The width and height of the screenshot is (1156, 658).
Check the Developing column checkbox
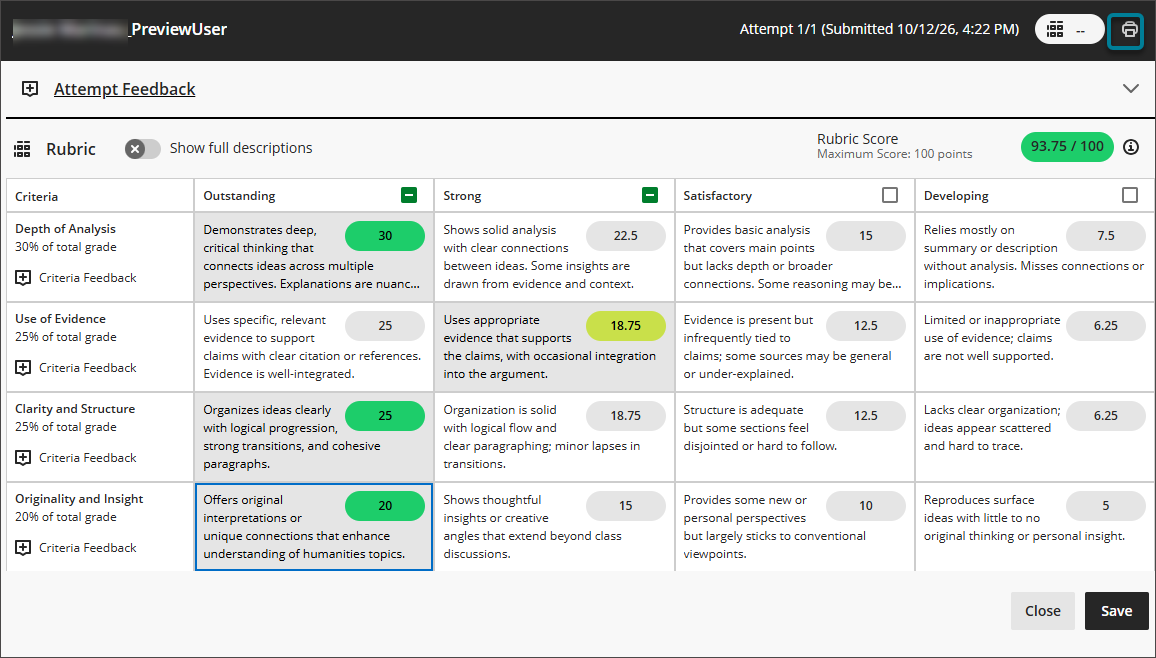click(1129, 195)
